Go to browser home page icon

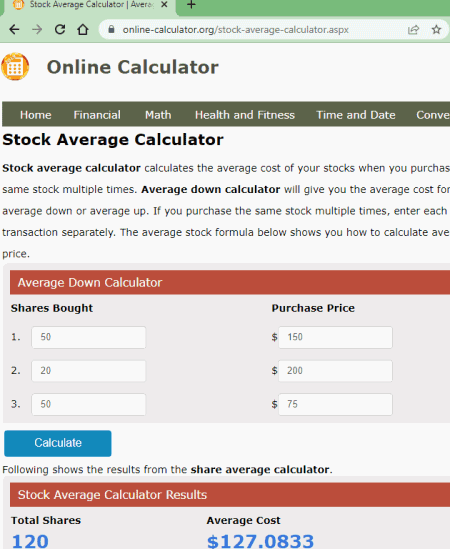click(x=83, y=29)
